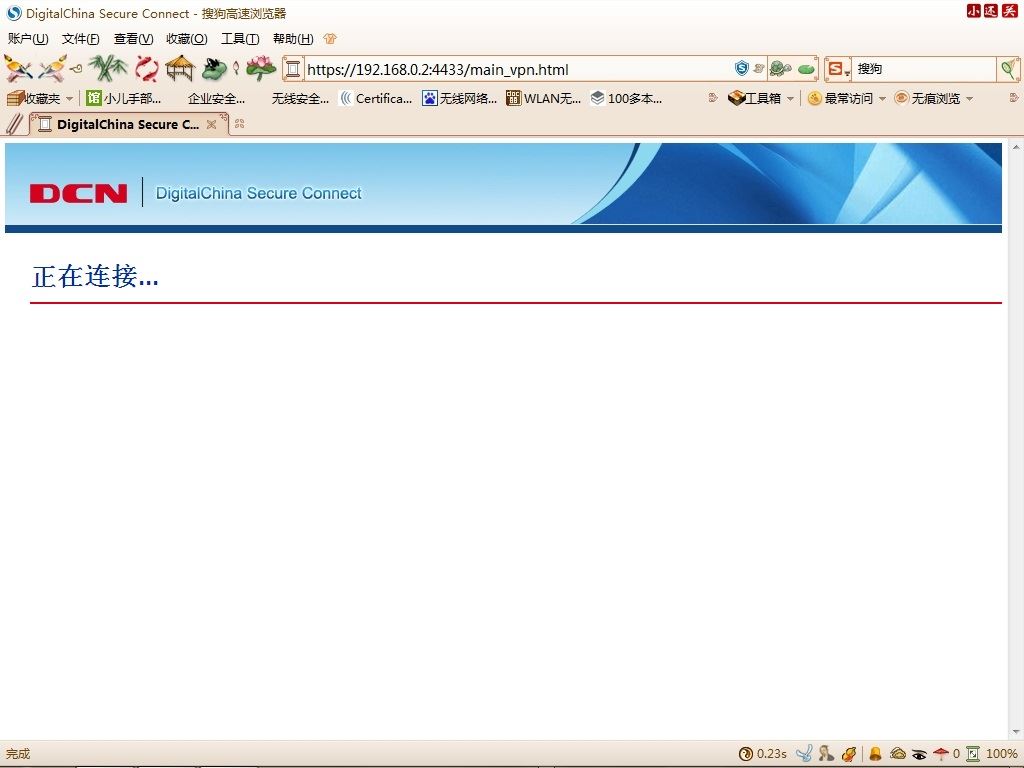Click the page scrollbar down arrow

tap(1016, 732)
